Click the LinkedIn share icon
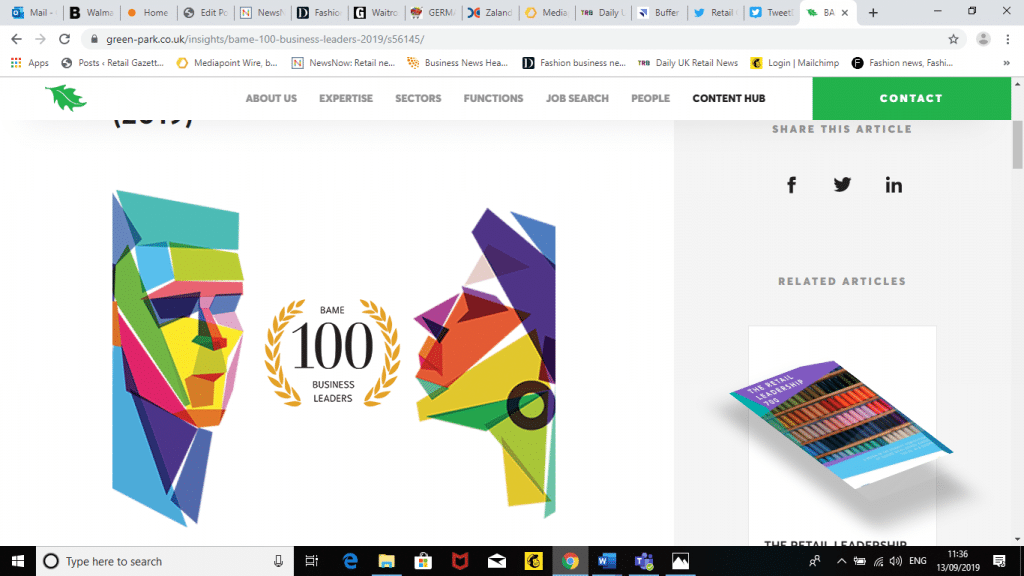 (893, 185)
